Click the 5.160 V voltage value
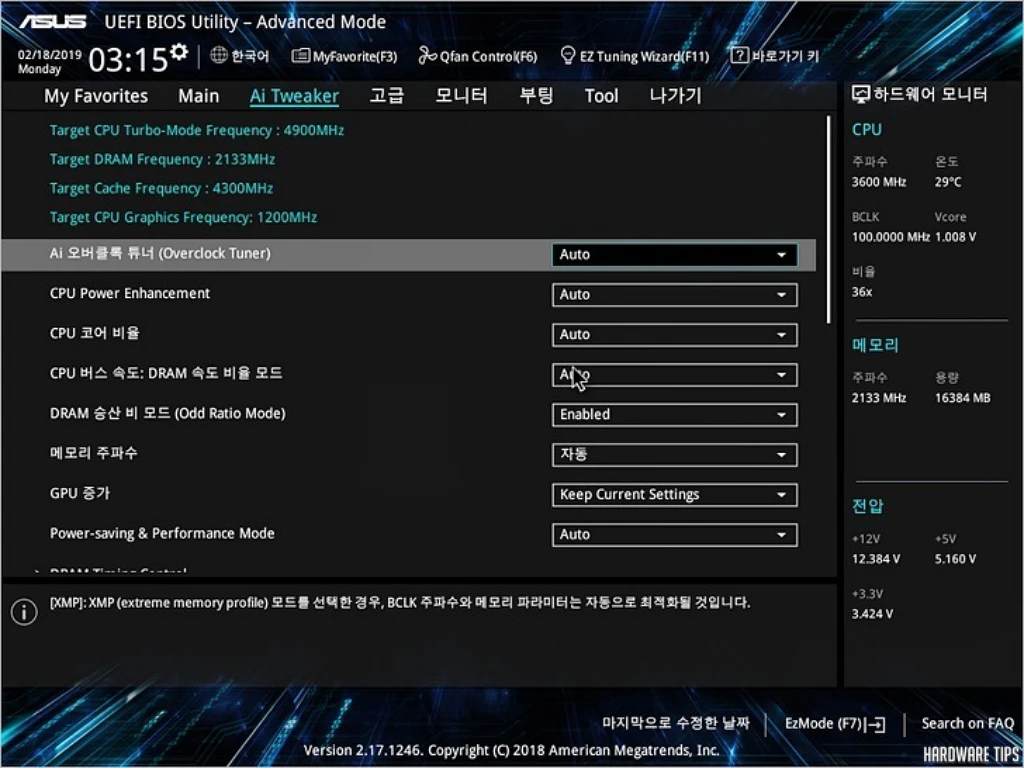 [x=955, y=559]
